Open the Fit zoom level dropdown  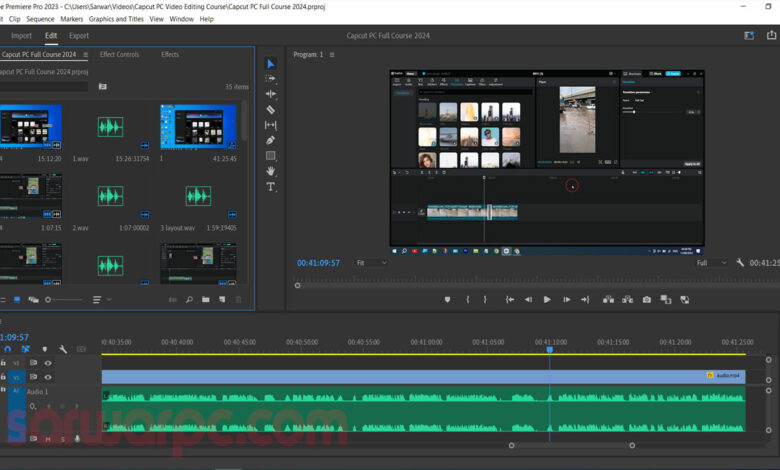click(x=371, y=263)
